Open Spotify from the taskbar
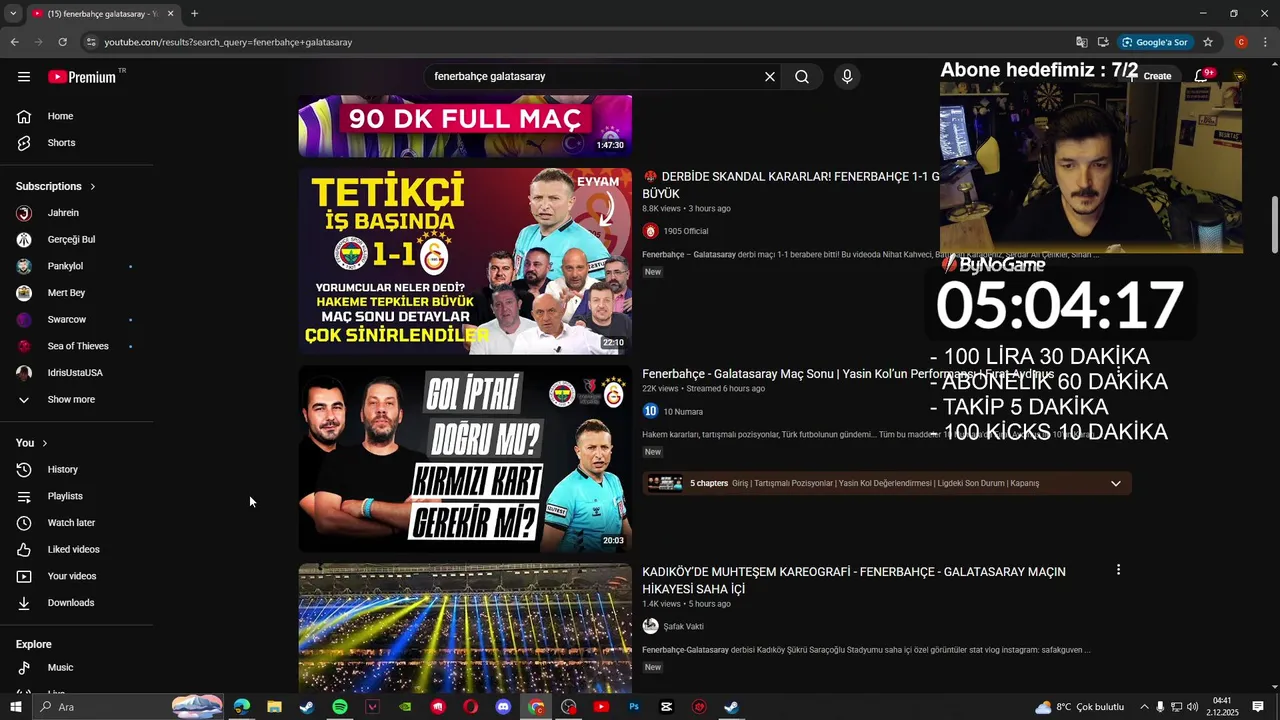The width and height of the screenshot is (1280, 720). click(340, 707)
